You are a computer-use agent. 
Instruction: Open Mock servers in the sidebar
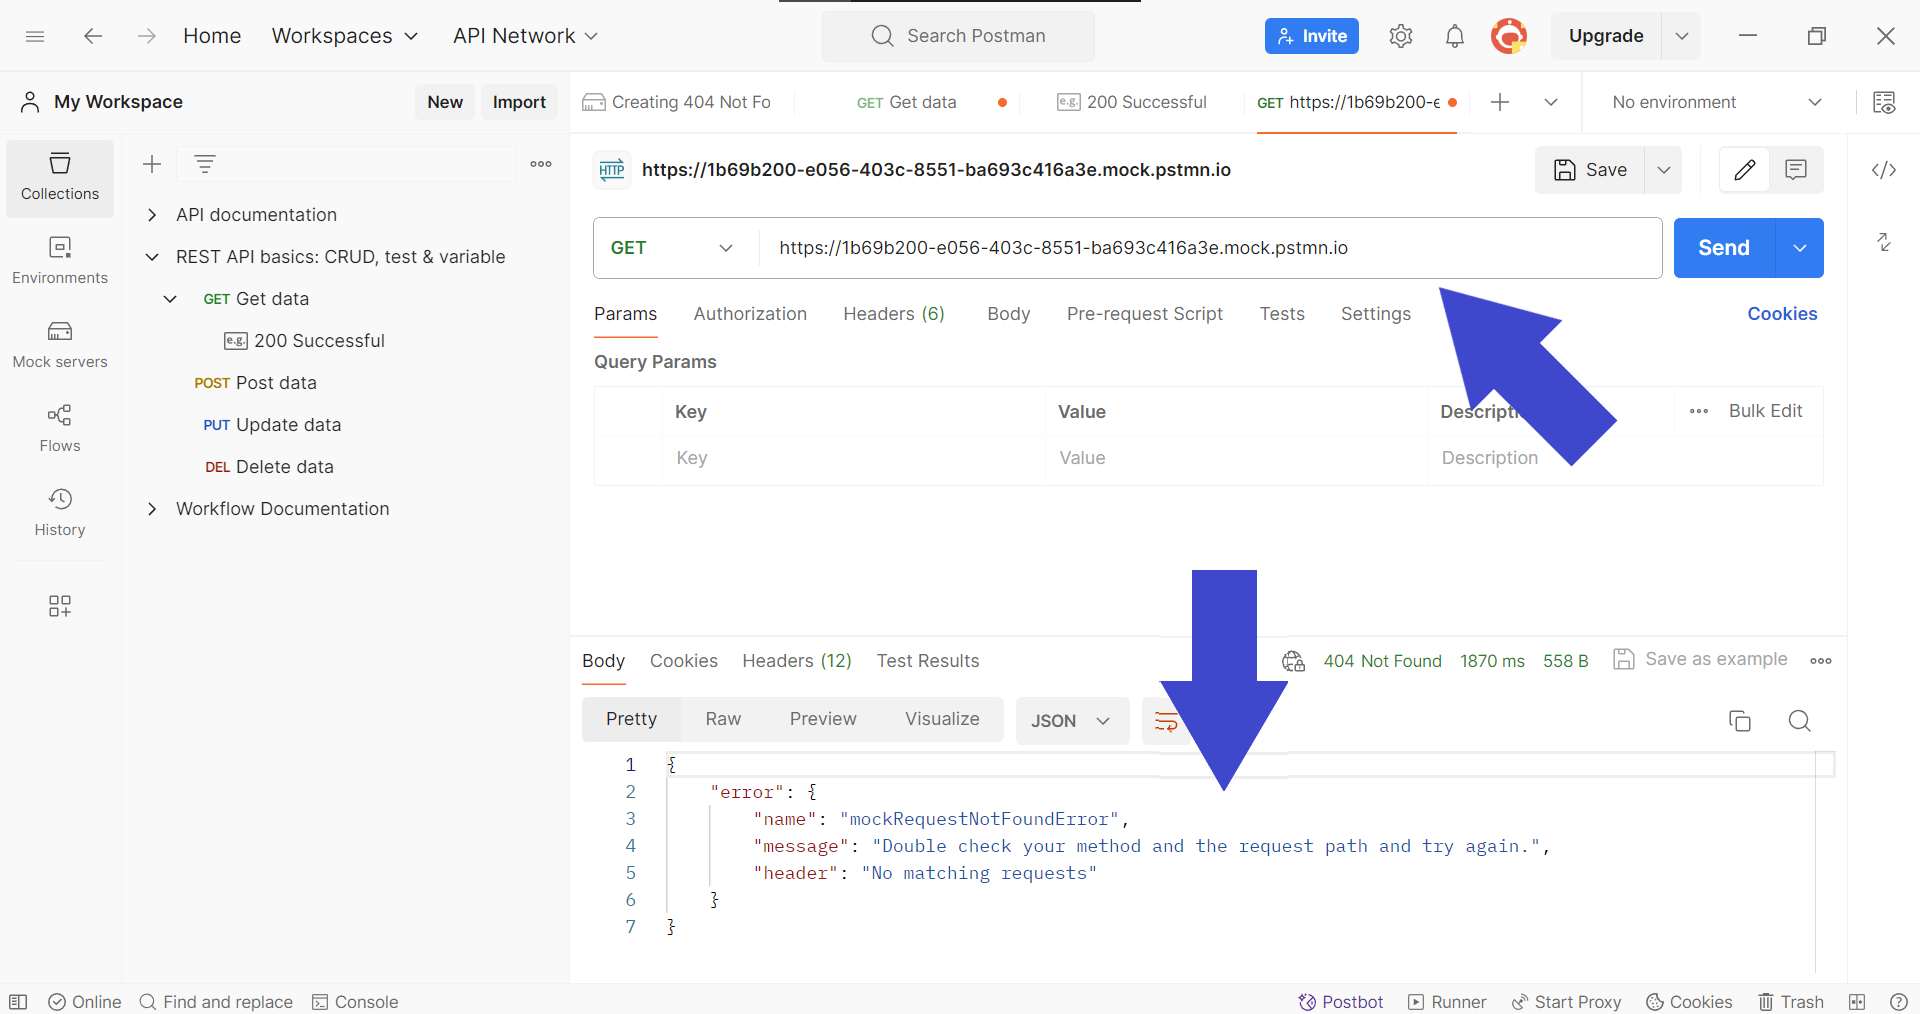coord(60,345)
